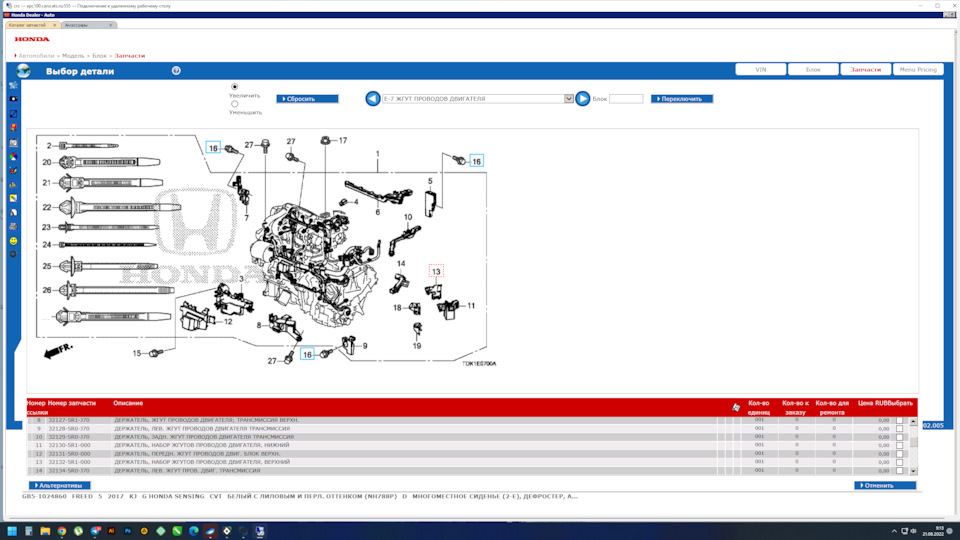This screenshot has width=960, height=540.
Task: Close the Аксессуары tab
Action: [110, 25]
